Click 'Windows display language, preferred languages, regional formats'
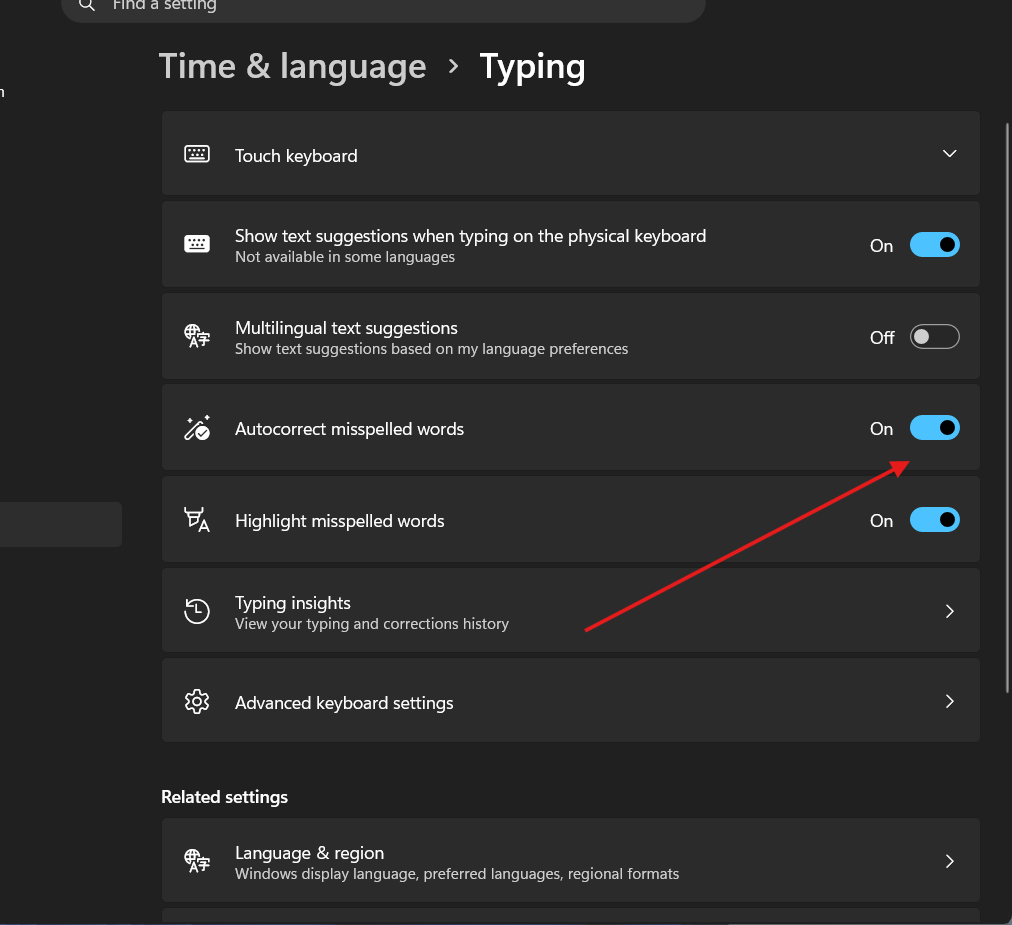Image resolution: width=1012 pixels, height=925 pixels. coord(457,874)
